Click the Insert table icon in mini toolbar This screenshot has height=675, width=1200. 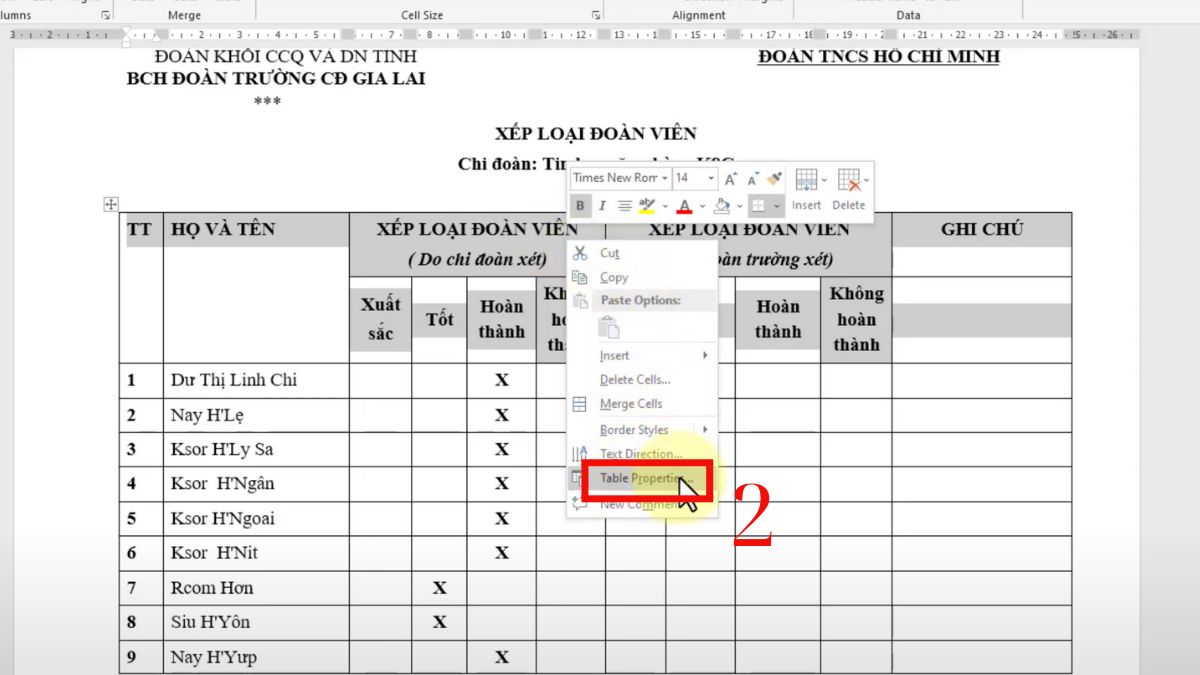(805, 180)
